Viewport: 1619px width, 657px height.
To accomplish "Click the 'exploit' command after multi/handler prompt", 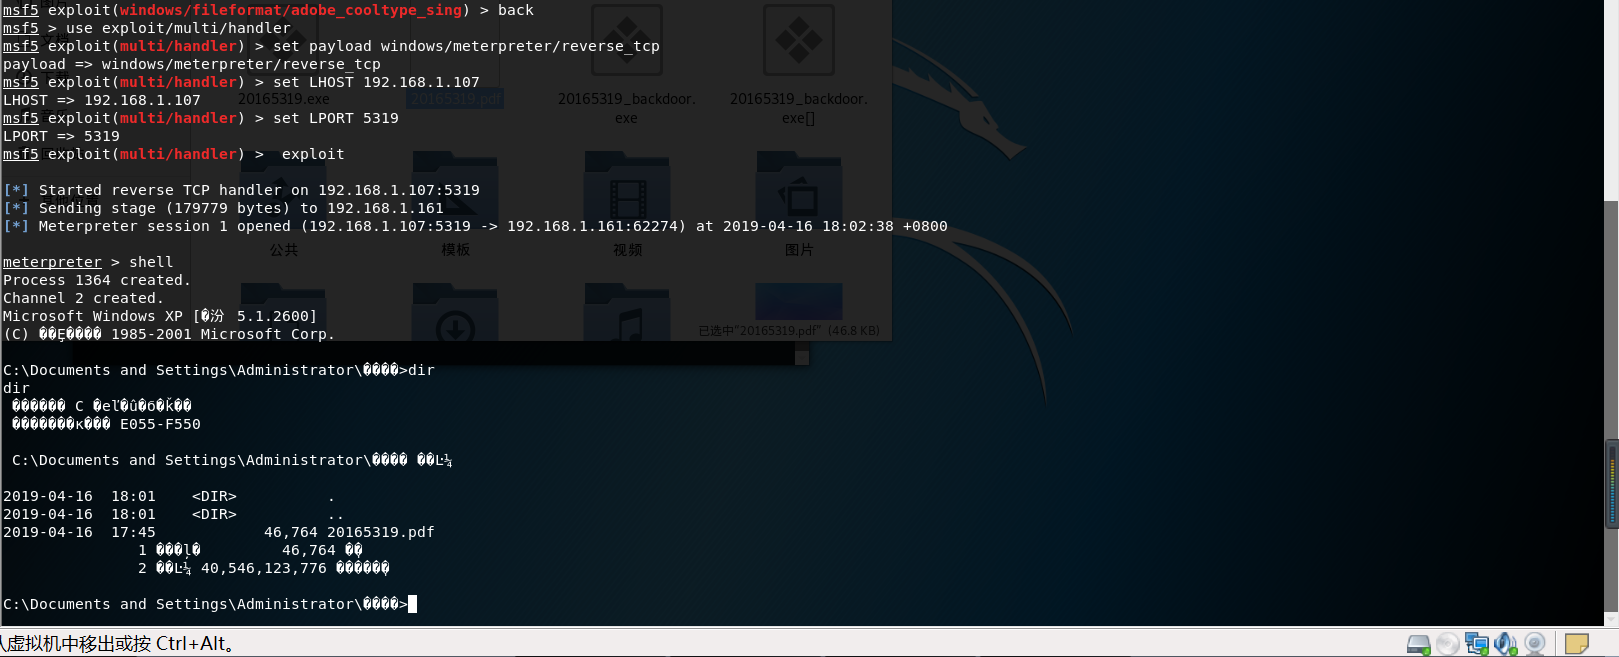I will (x=313, y=154).
